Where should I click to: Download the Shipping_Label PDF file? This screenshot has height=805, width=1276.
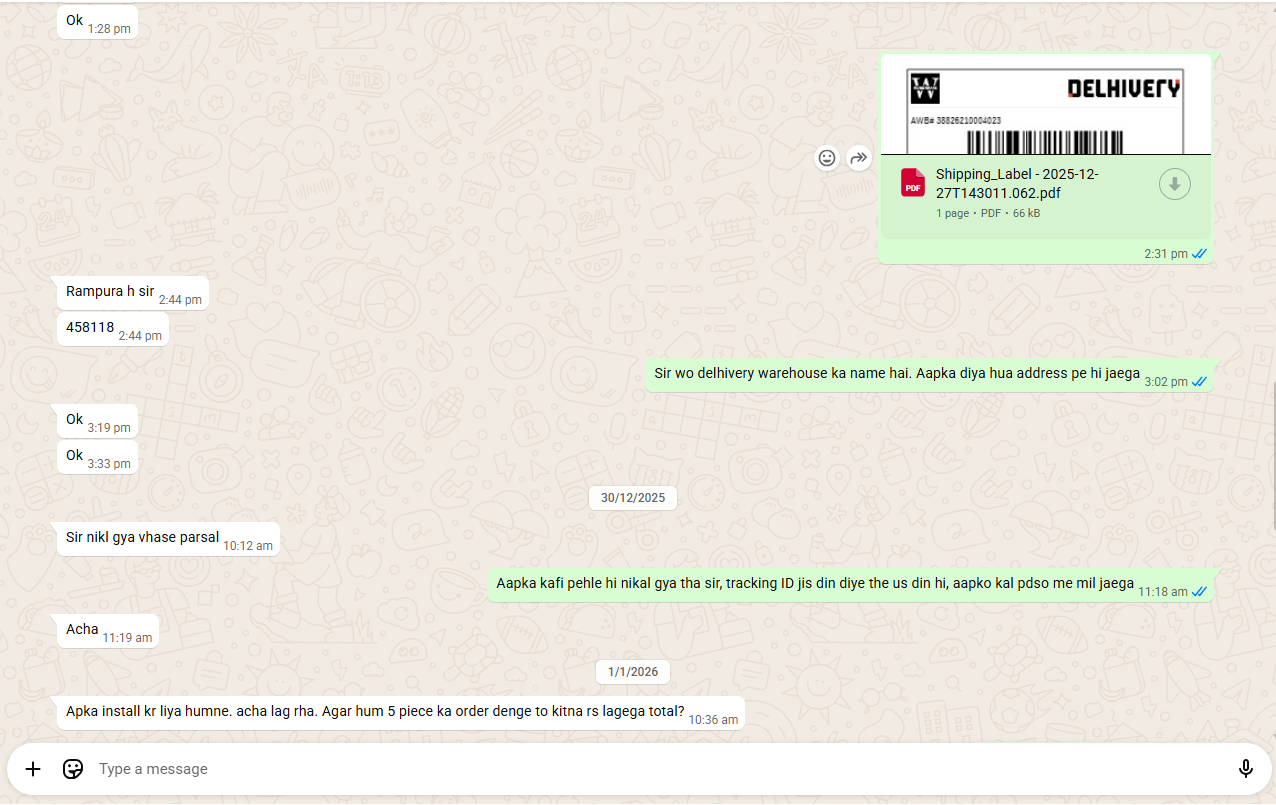pyautogui.click(x=1174, y=184)
